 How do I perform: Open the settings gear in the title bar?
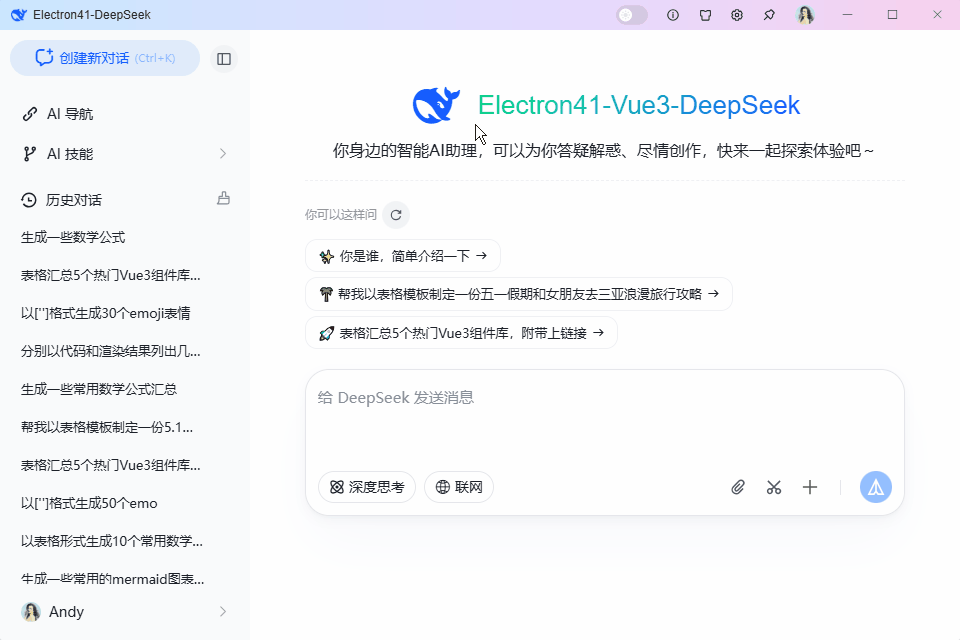click(737, 15)
